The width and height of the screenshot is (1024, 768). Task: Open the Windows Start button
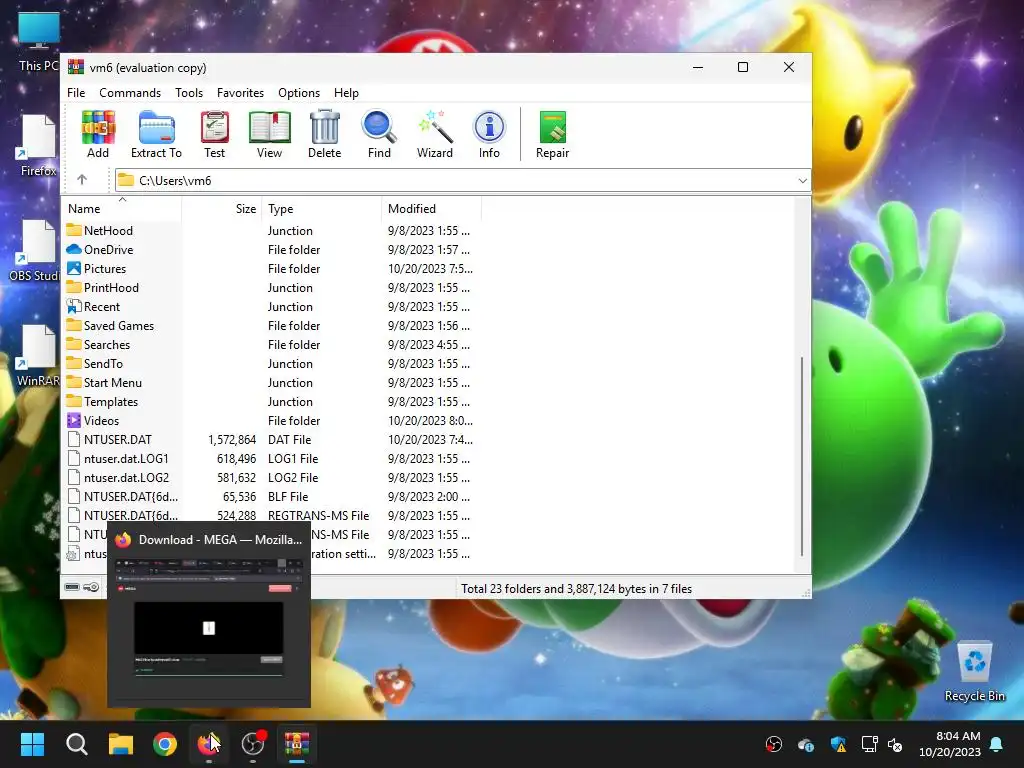(32, 744)
